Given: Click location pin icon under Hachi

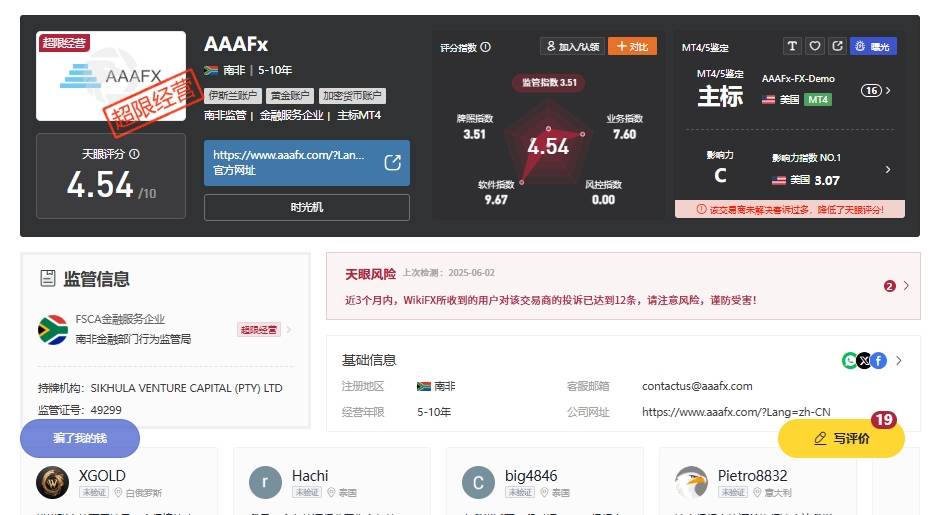Looking at the screenshot, I should 331,492.
